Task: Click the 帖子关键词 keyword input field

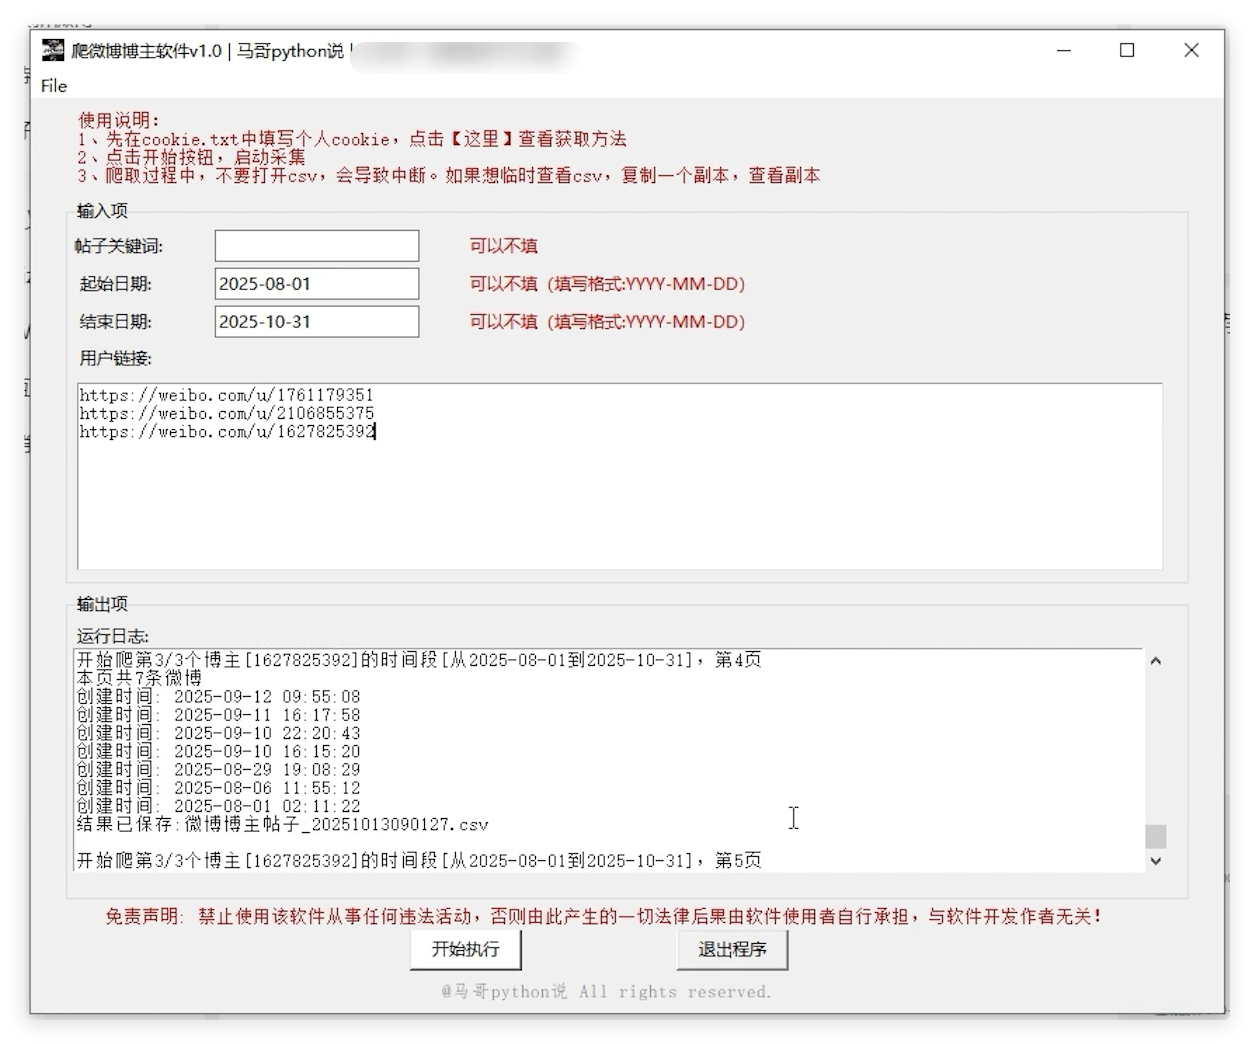Action: pyautogui.click(x=316, y=245)
